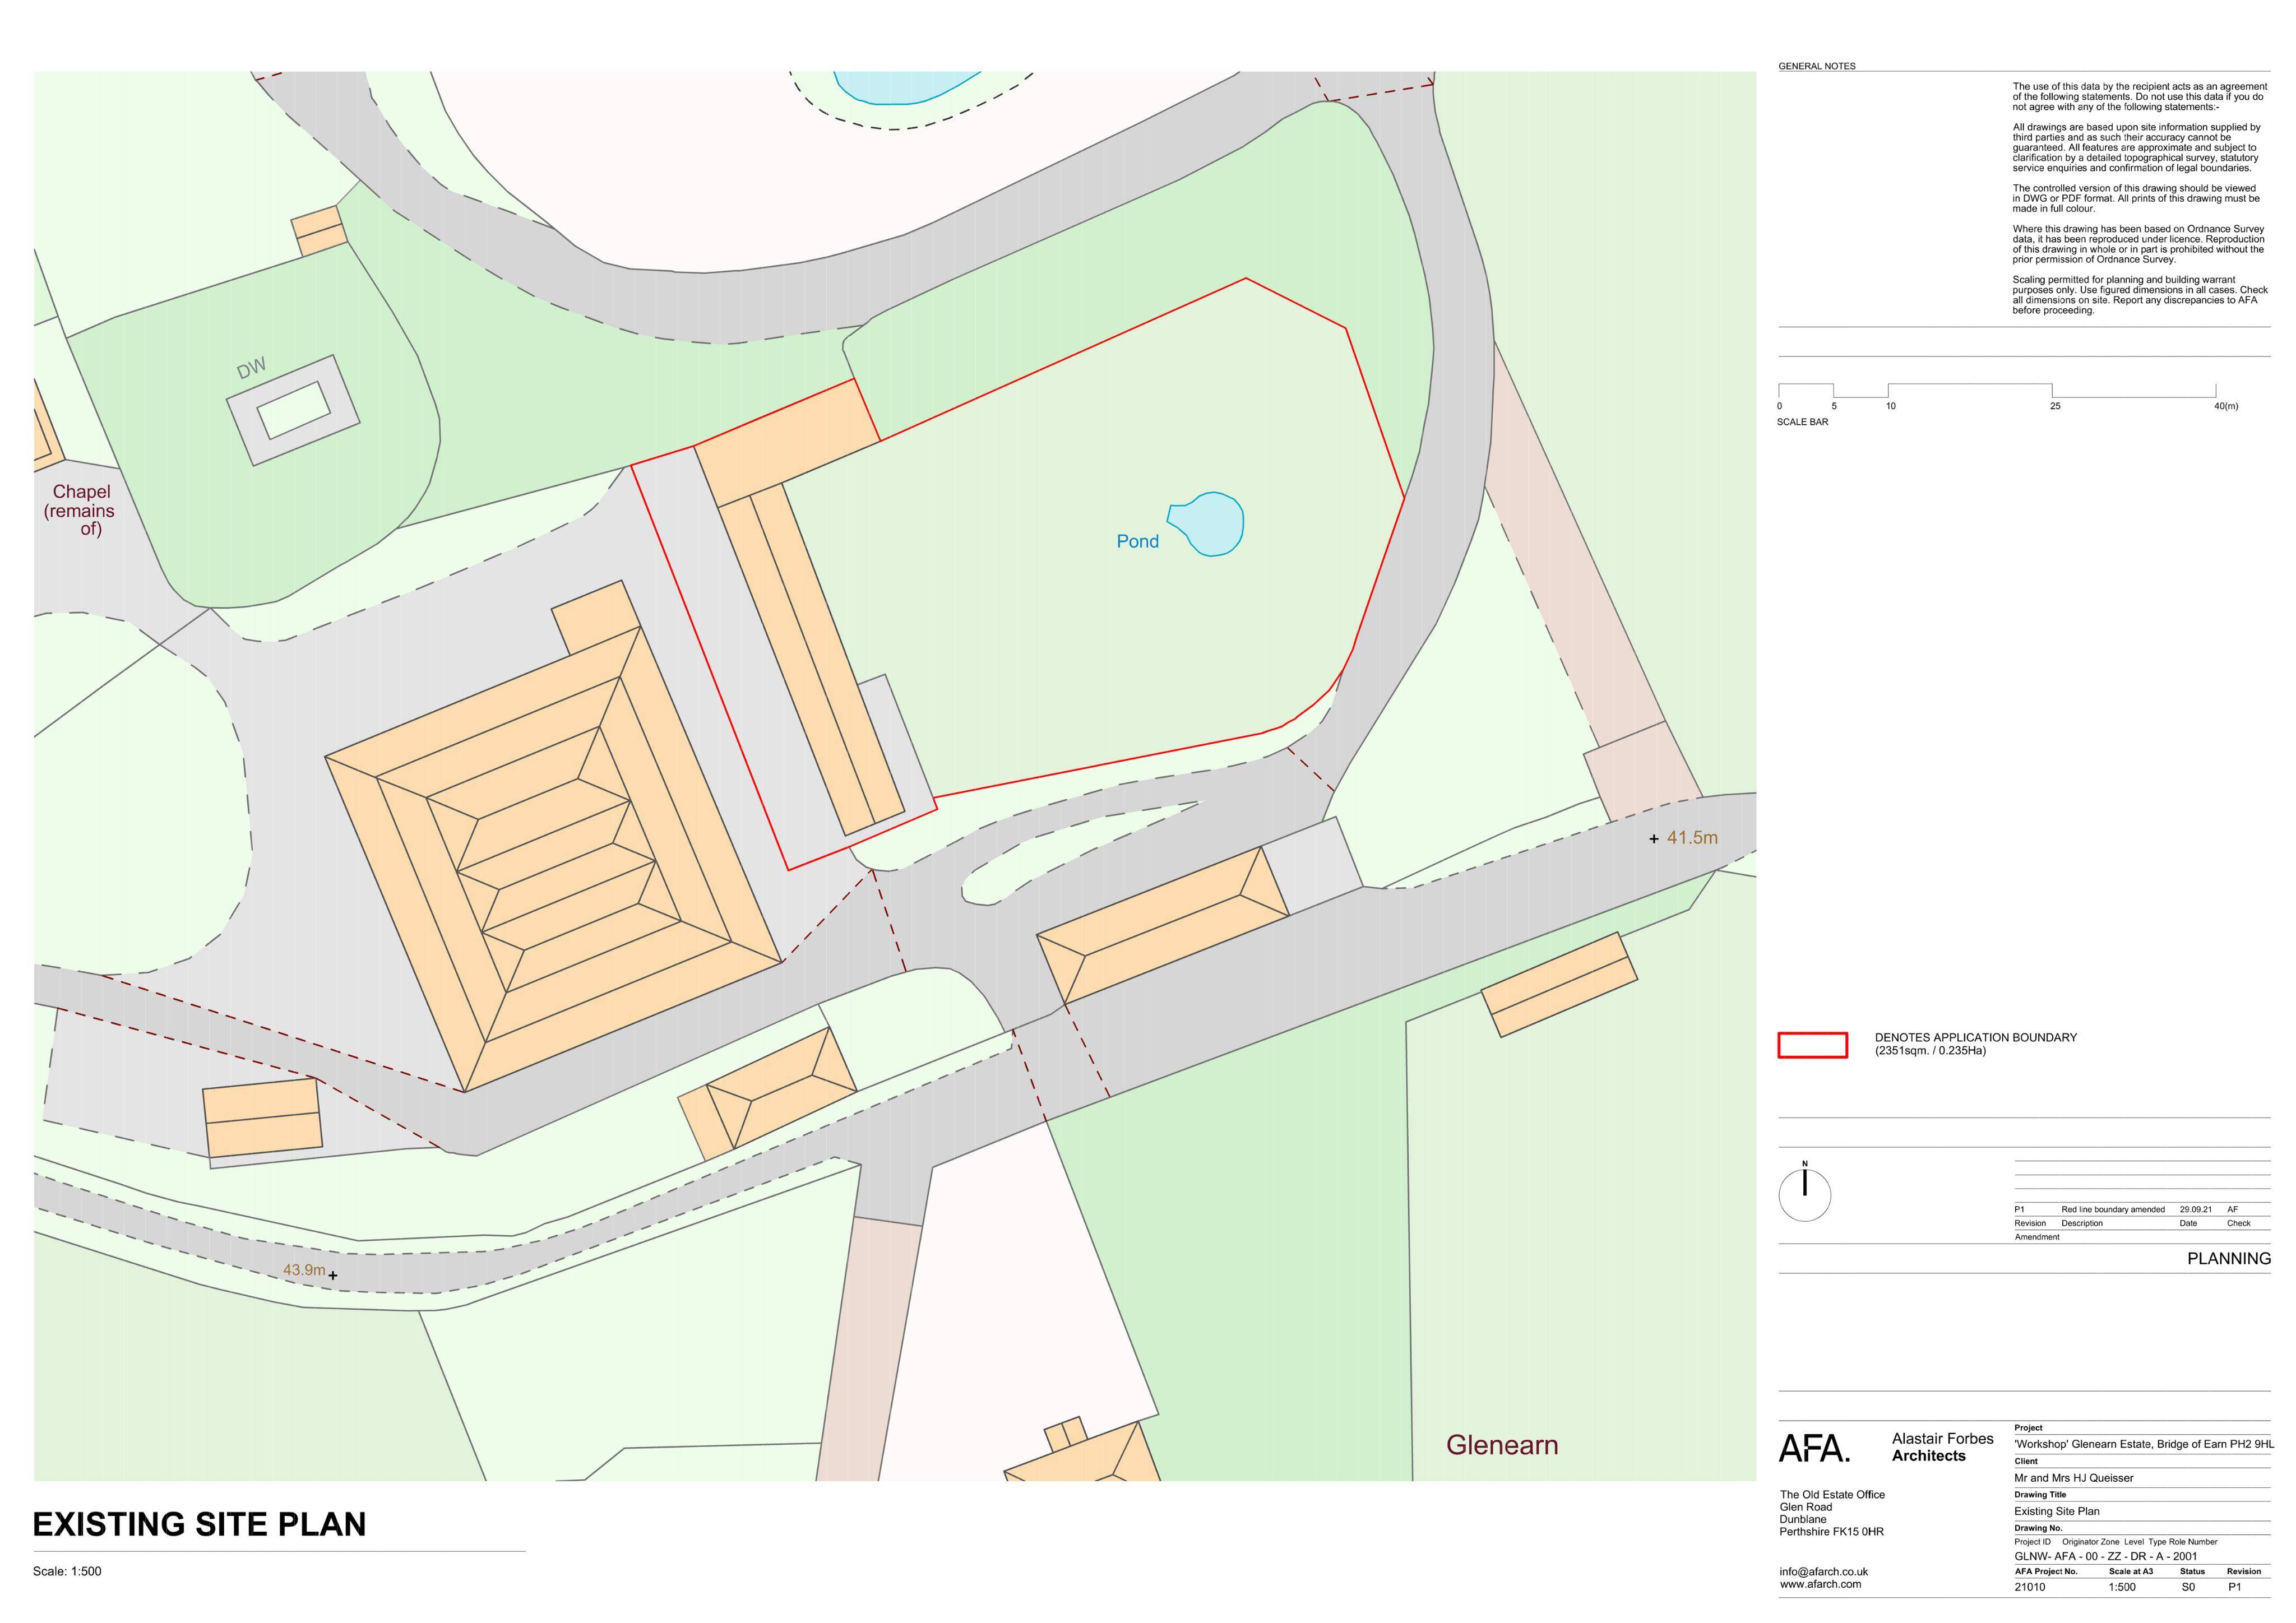Viewport: 2296px width, 1623px height.
Task: Click the 41.5m spot height label
Action: tap(1692, 838)
